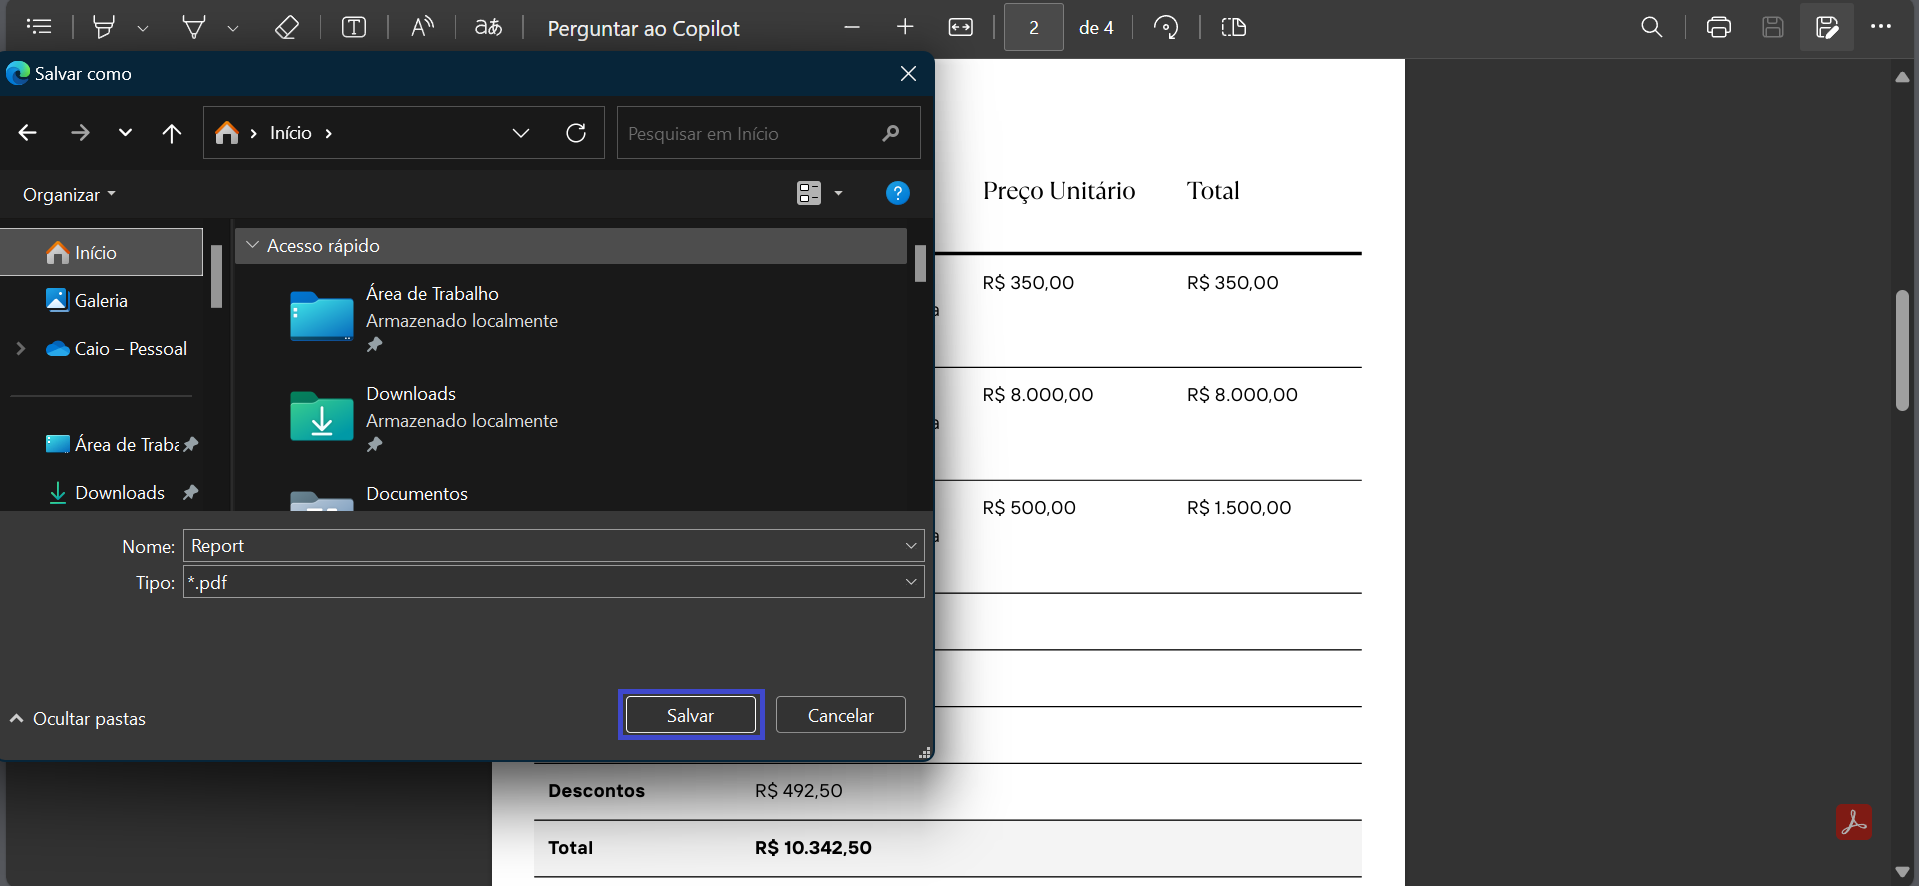The width and height of the screenshot is (1919, 886).
Task: Open the Tipo file type dropdown
Action: pos(911,582)
